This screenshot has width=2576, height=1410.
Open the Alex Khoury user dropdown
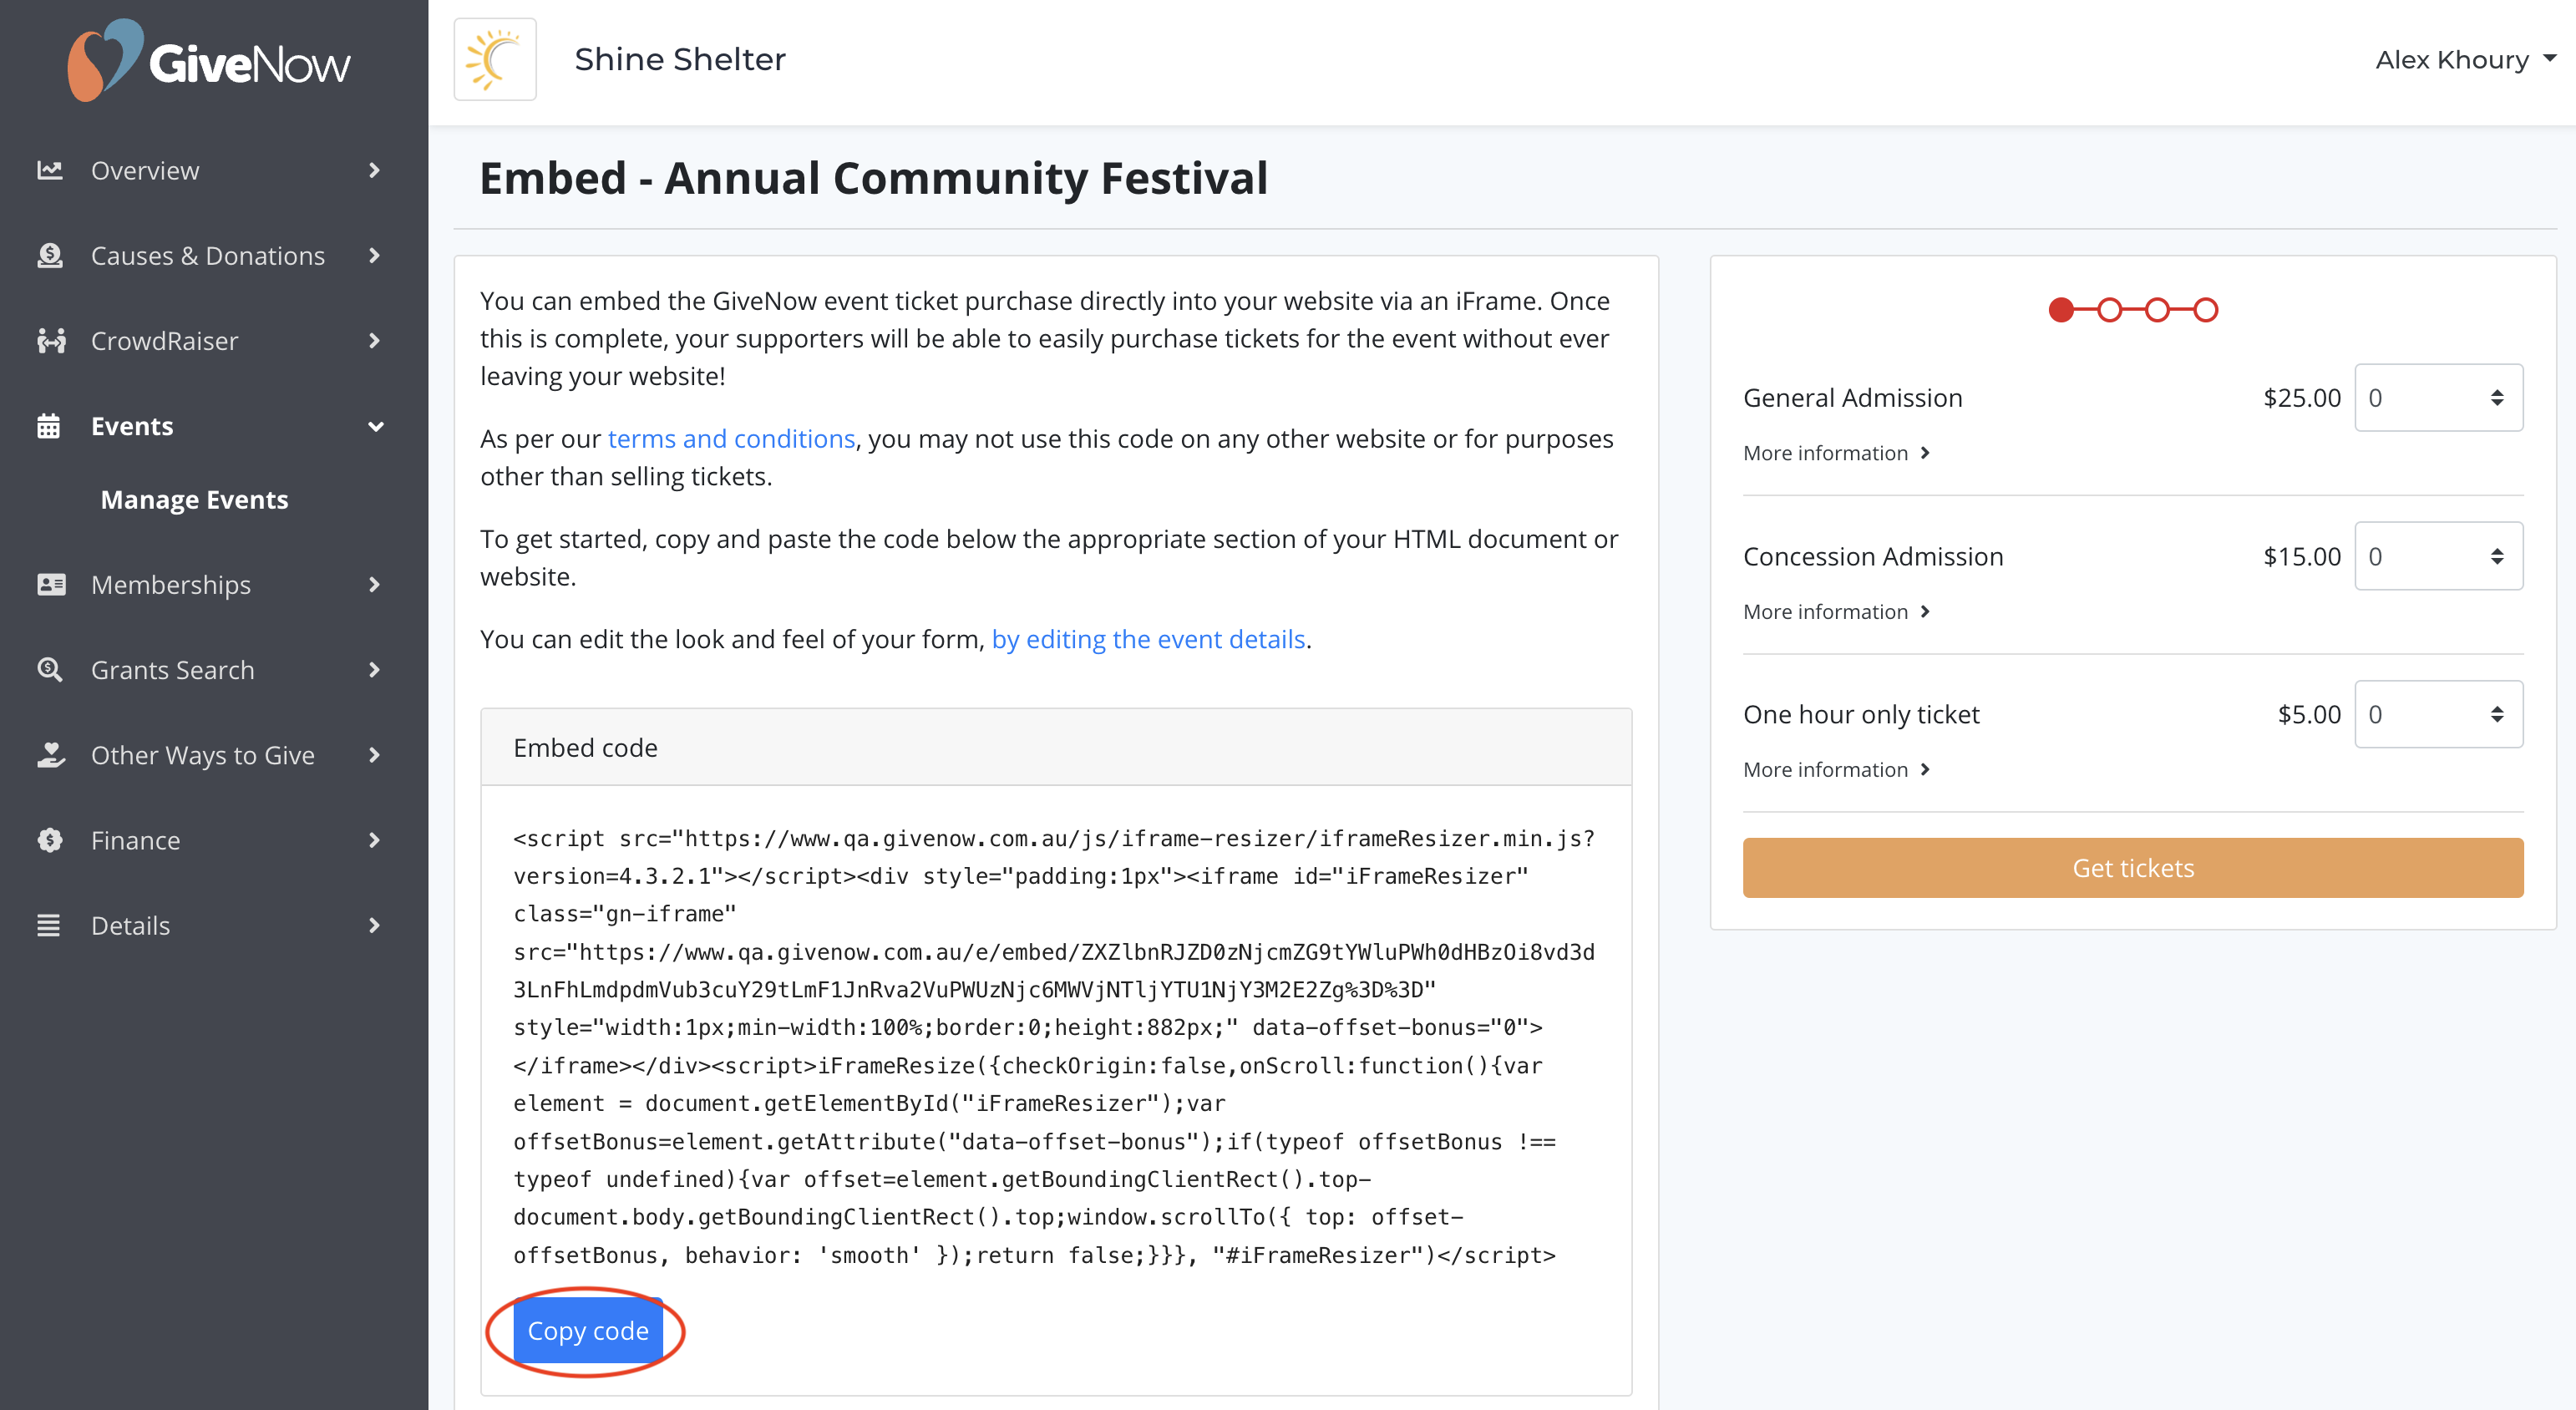tap(2465, 60)
